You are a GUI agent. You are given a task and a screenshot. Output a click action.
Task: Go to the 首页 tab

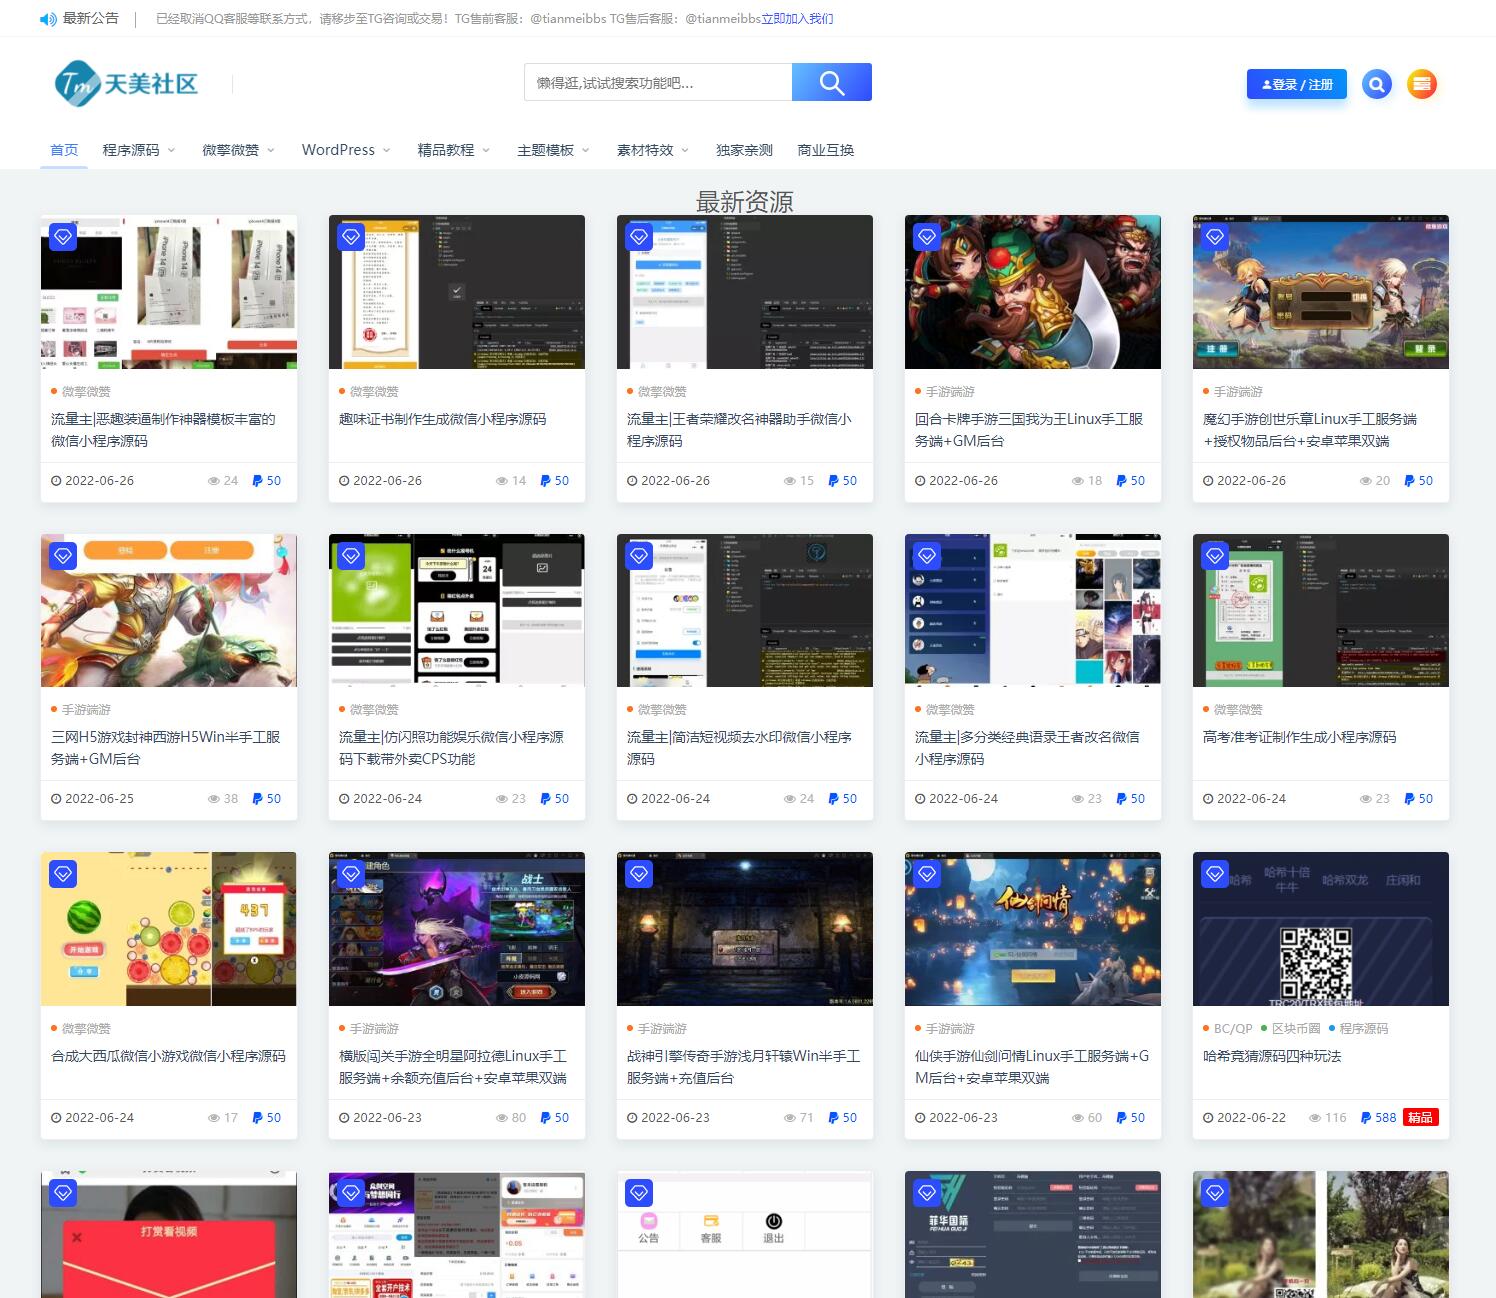(64, 150)
